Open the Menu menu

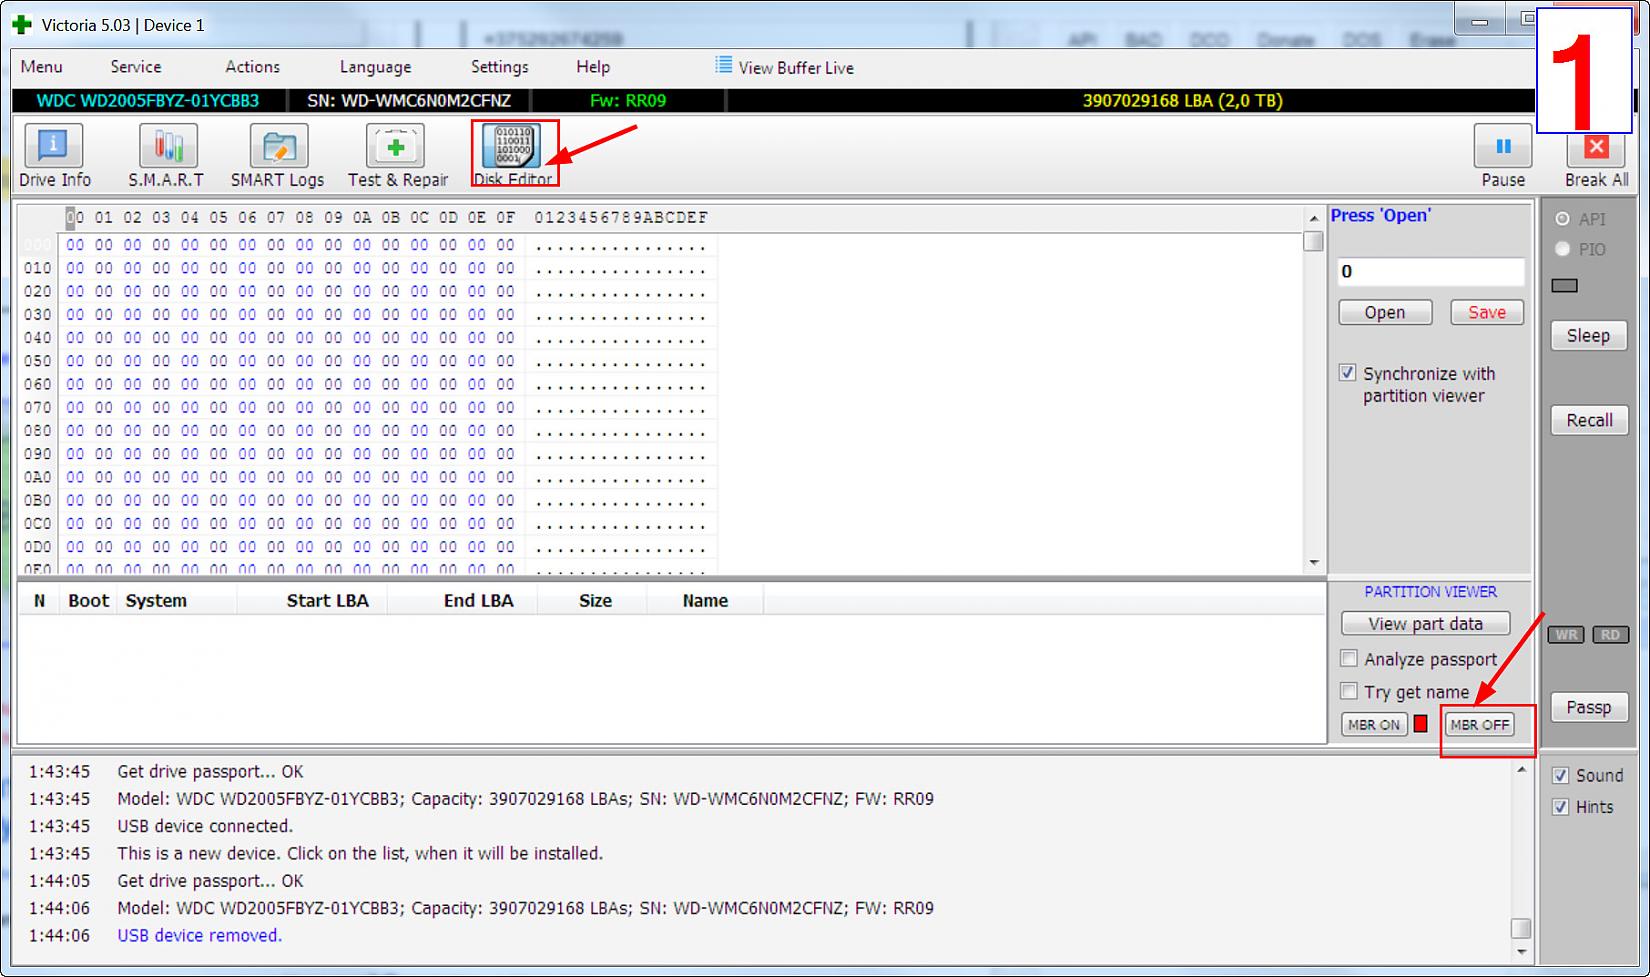(42, 67)
